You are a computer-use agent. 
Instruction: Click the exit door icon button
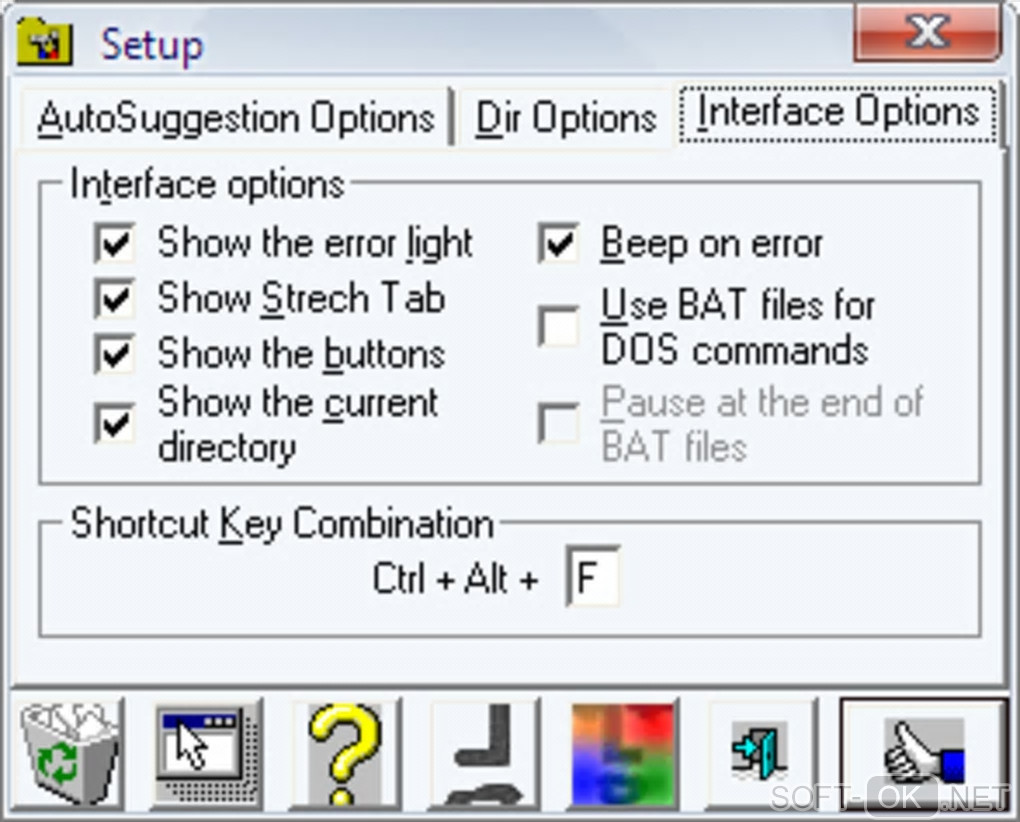(x=760, y=753)
